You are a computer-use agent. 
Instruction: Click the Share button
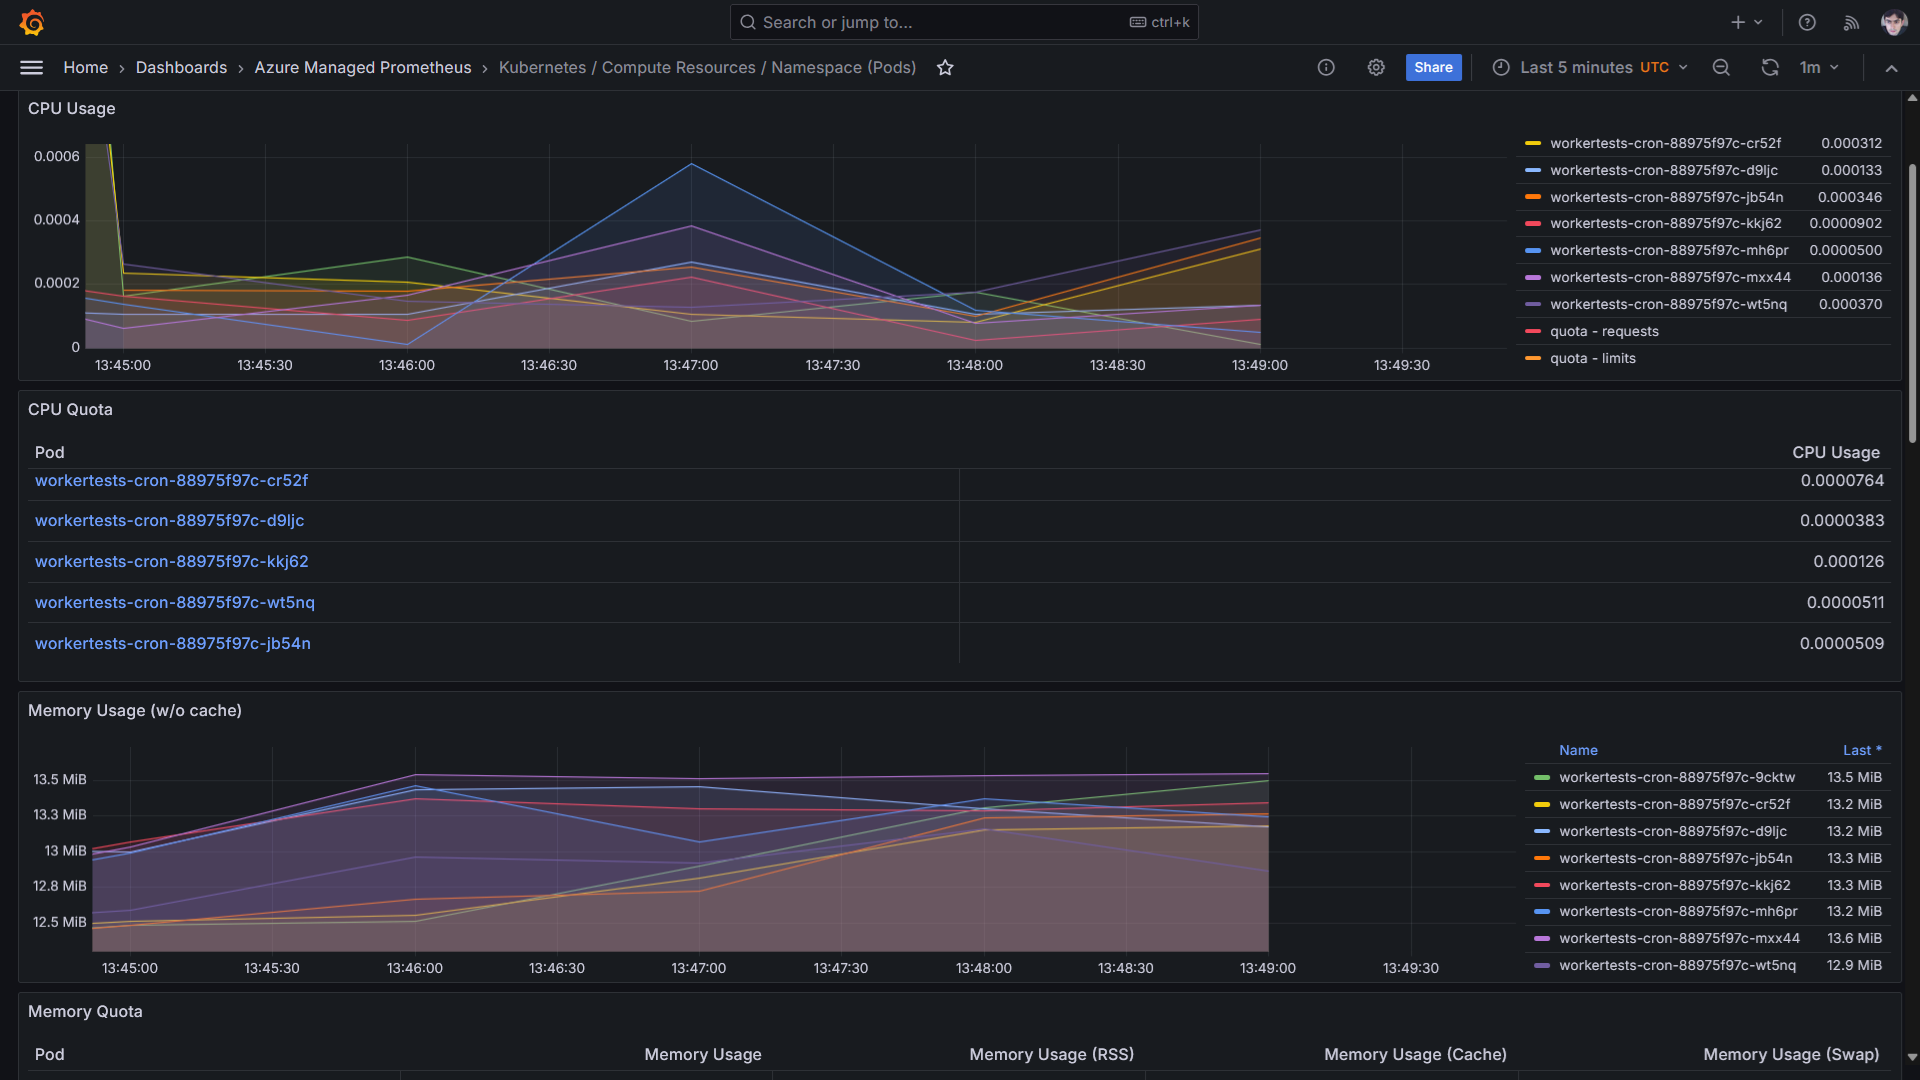1433,68
